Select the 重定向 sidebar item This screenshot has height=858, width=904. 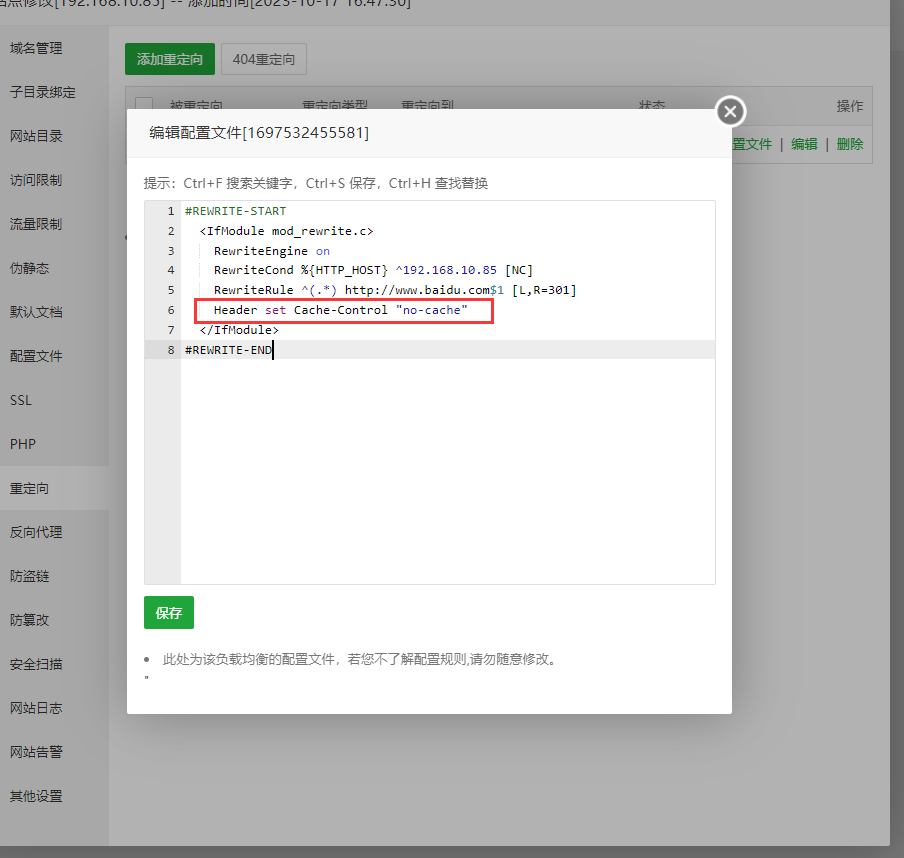coord(29,488)
